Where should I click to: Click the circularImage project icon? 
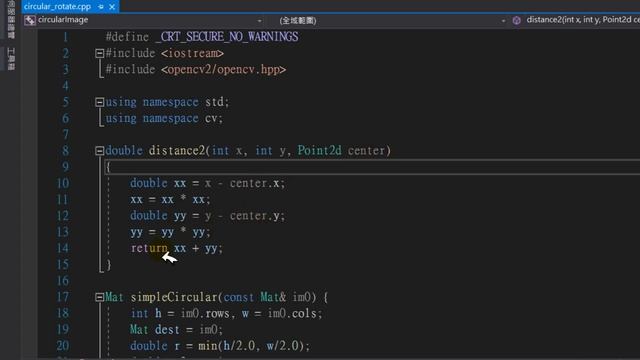(29, 20)
